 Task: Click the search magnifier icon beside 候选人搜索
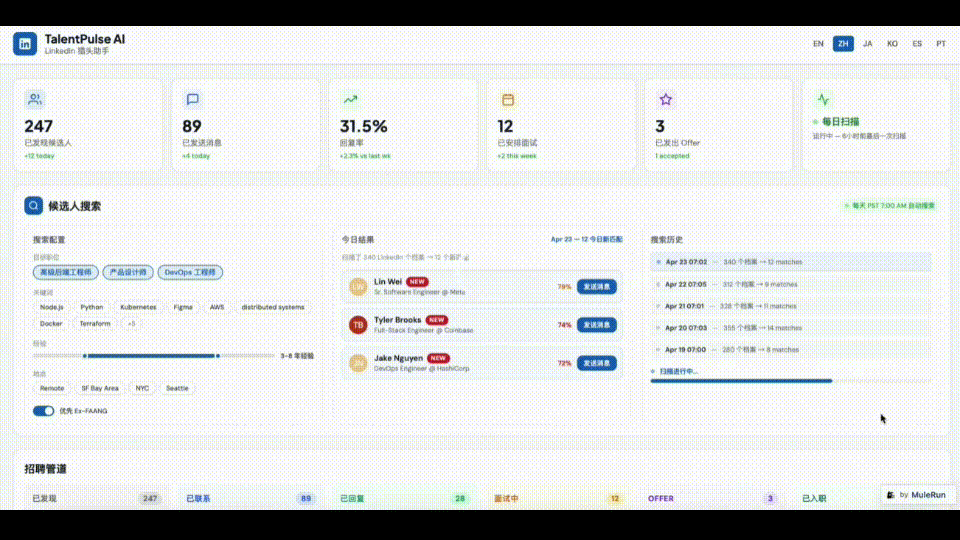[34, 206]
